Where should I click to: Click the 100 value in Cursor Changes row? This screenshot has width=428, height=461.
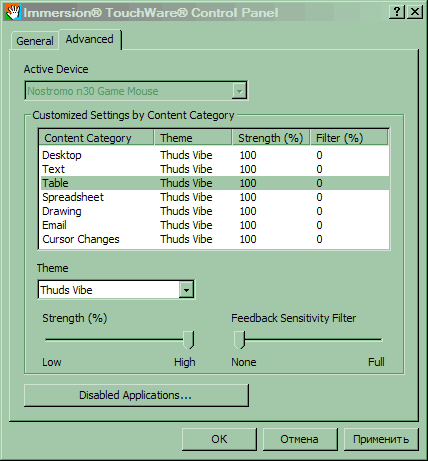coord(248,239)
